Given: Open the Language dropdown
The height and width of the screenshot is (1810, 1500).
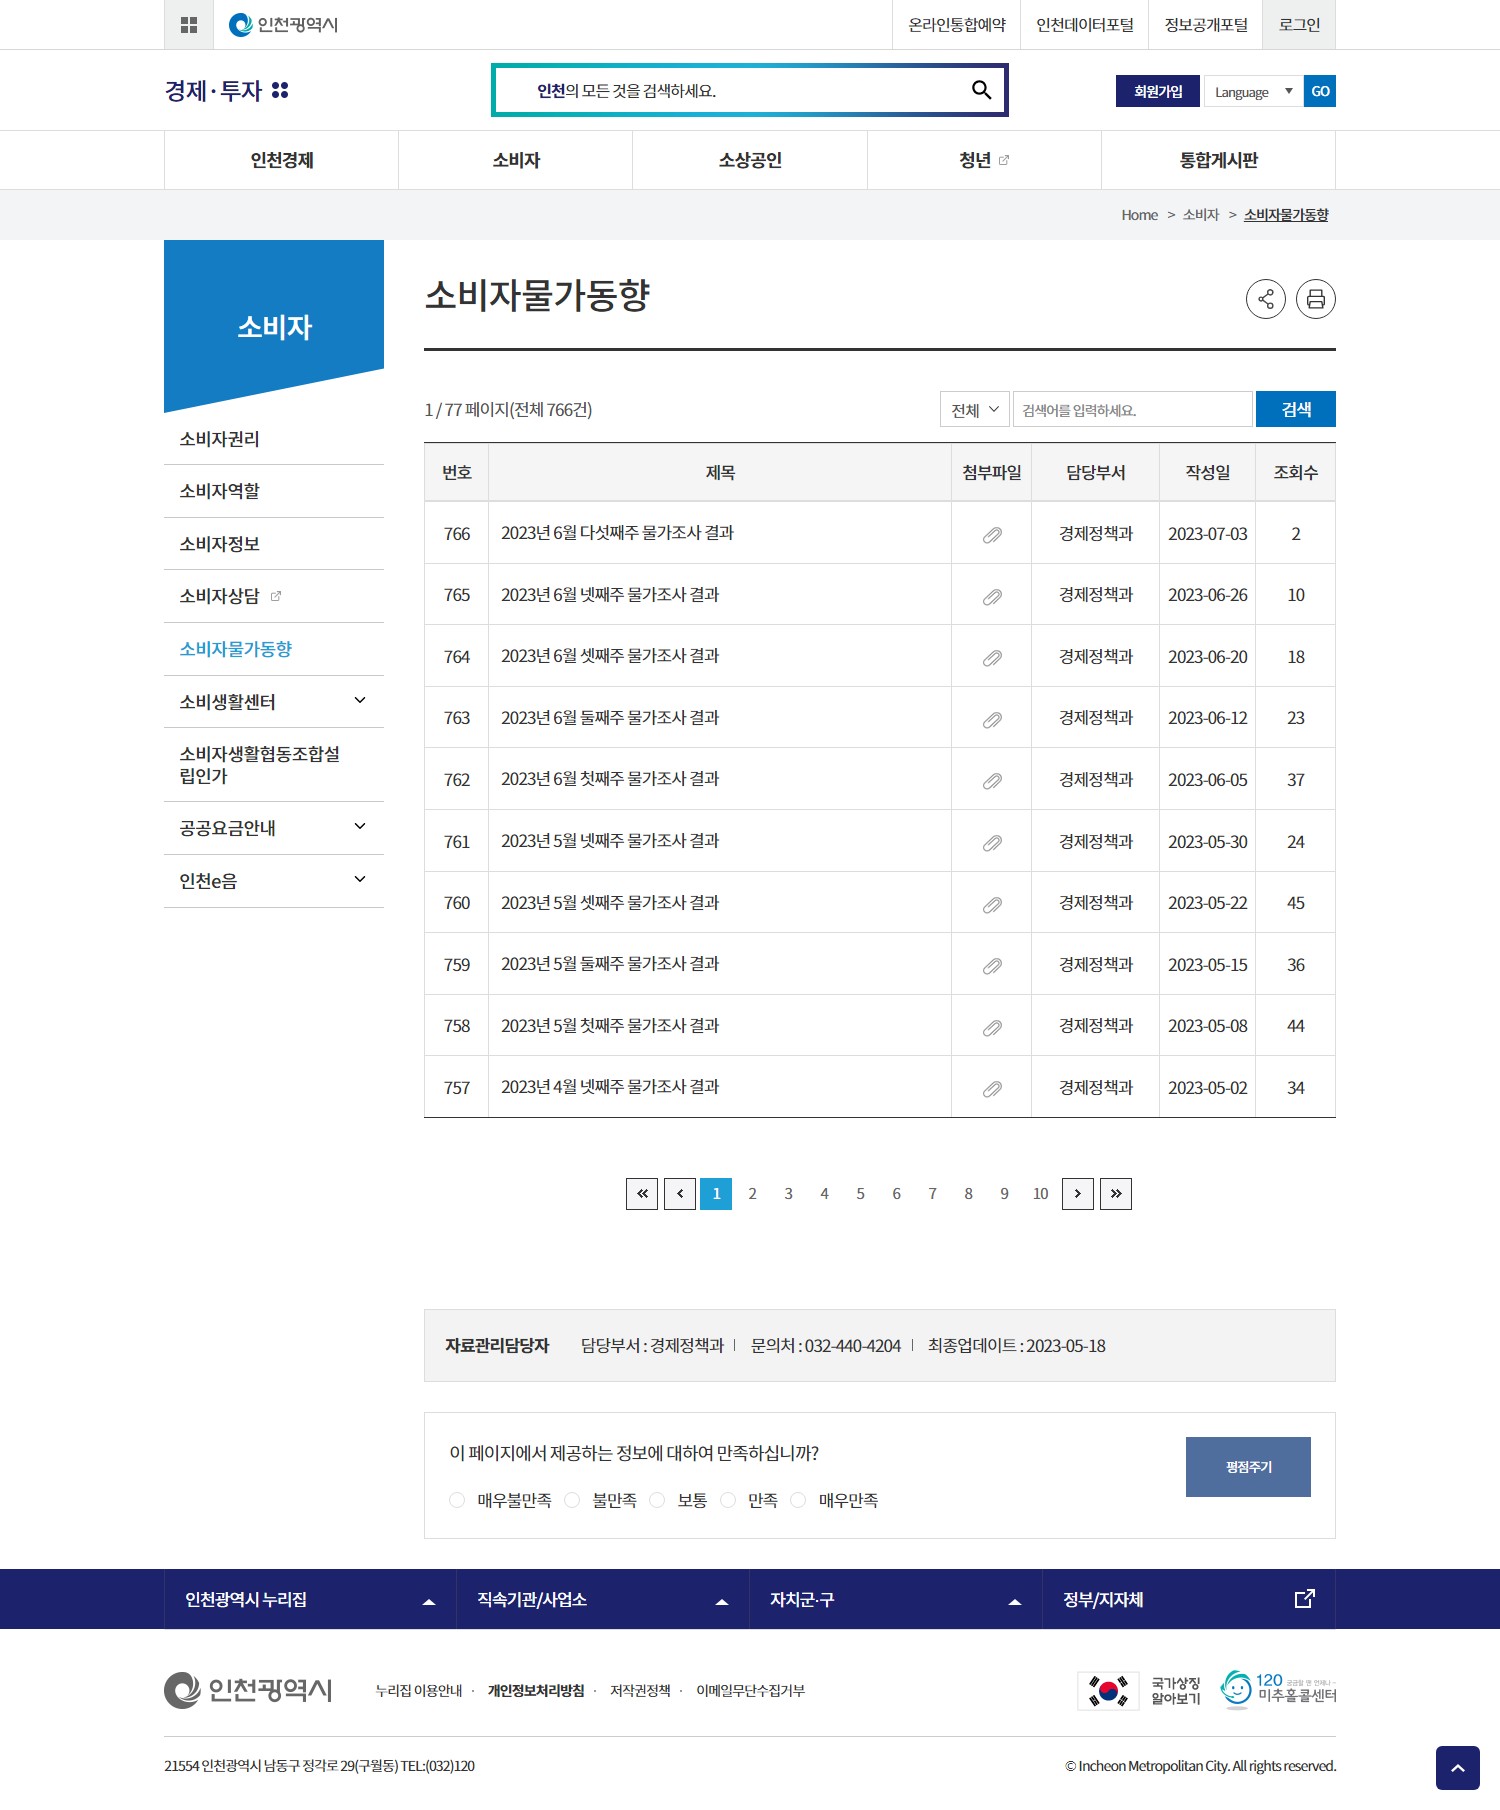Looking at the screenshot, I should pos(1254,91).
